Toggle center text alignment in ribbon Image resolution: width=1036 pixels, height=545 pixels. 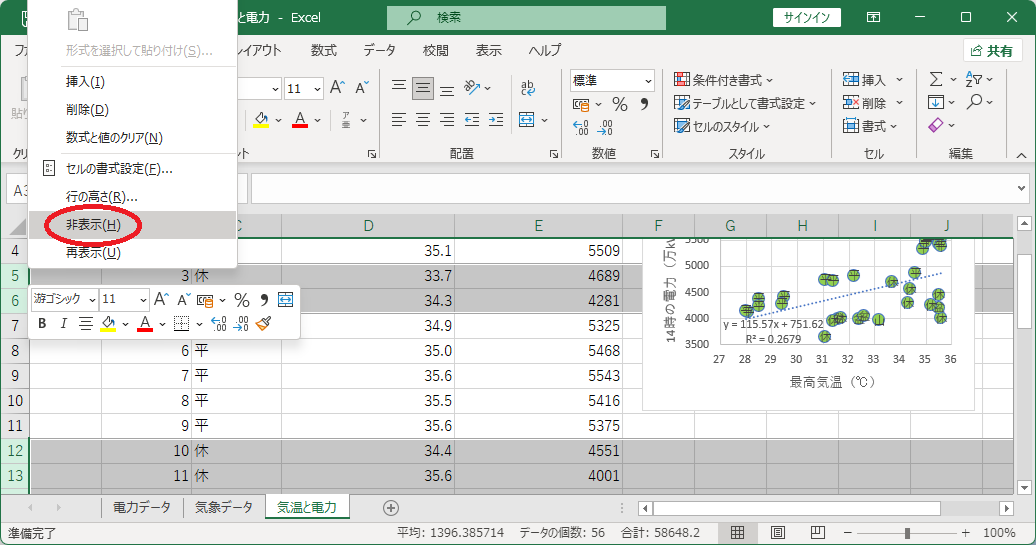coord(423,120)
